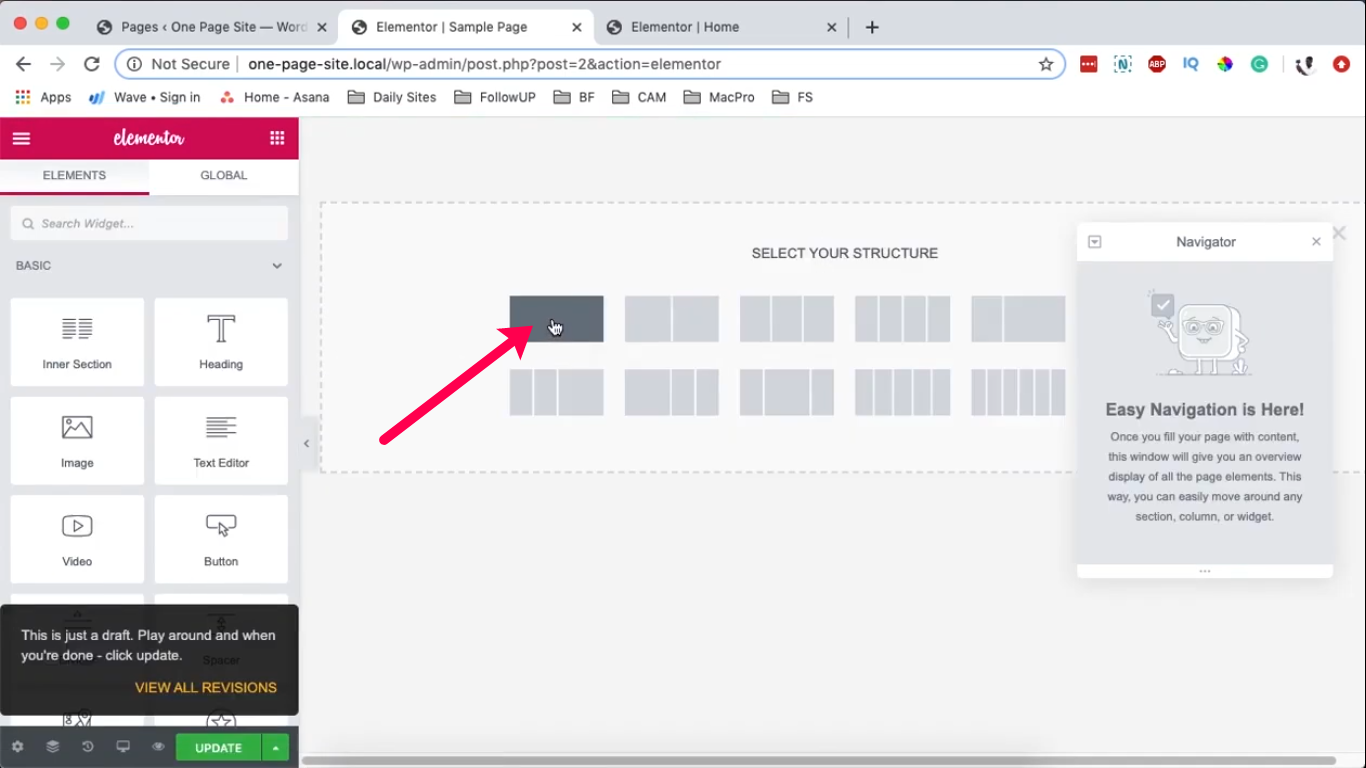
Task: Click VIEW ALL REVISIONS link
Action: point(206,688)
